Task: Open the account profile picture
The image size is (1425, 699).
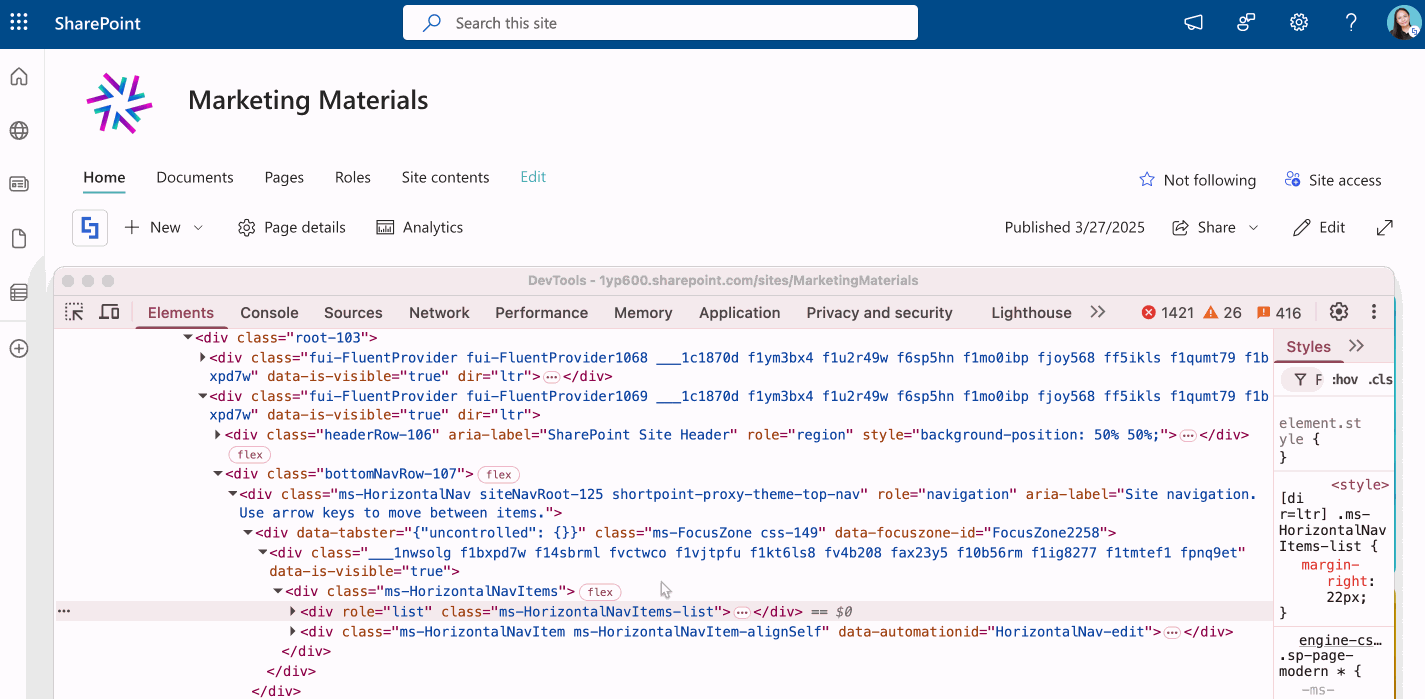Action: [1403, 23]
